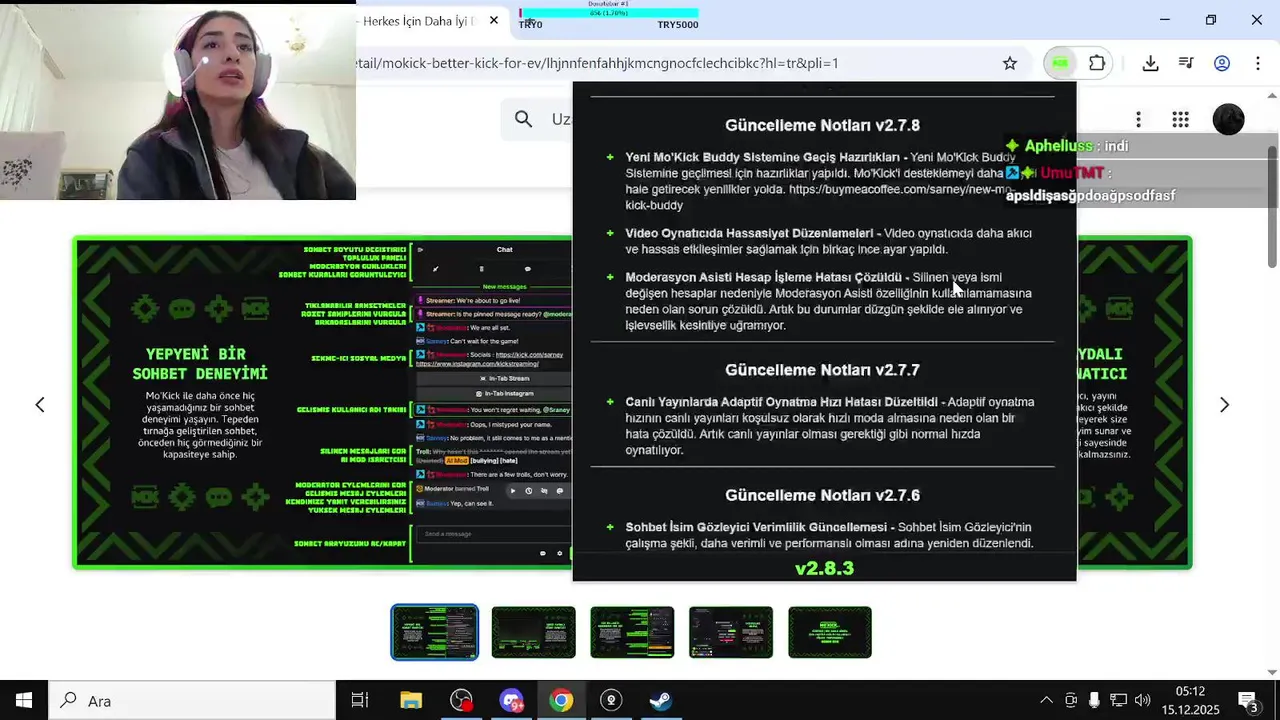1280x720 pixels.
Task: Open Chrome downloads icon
Action: click(x=1151, y=63)
